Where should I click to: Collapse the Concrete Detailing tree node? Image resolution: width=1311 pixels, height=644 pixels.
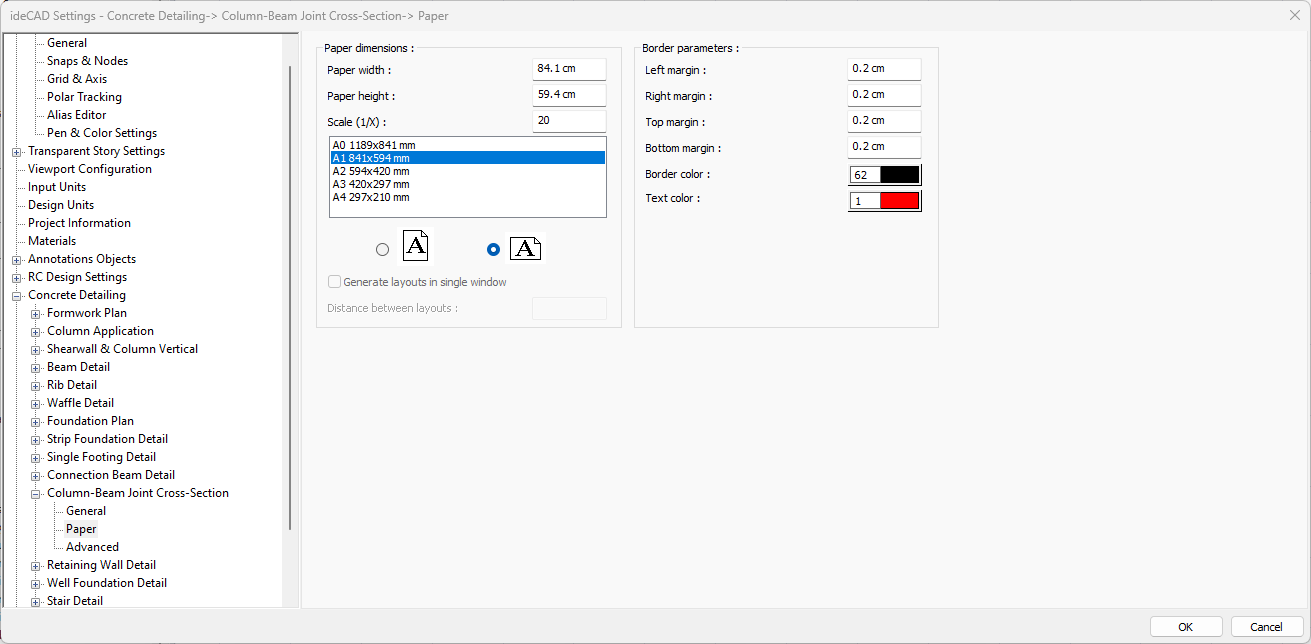[x=17, y=295]
